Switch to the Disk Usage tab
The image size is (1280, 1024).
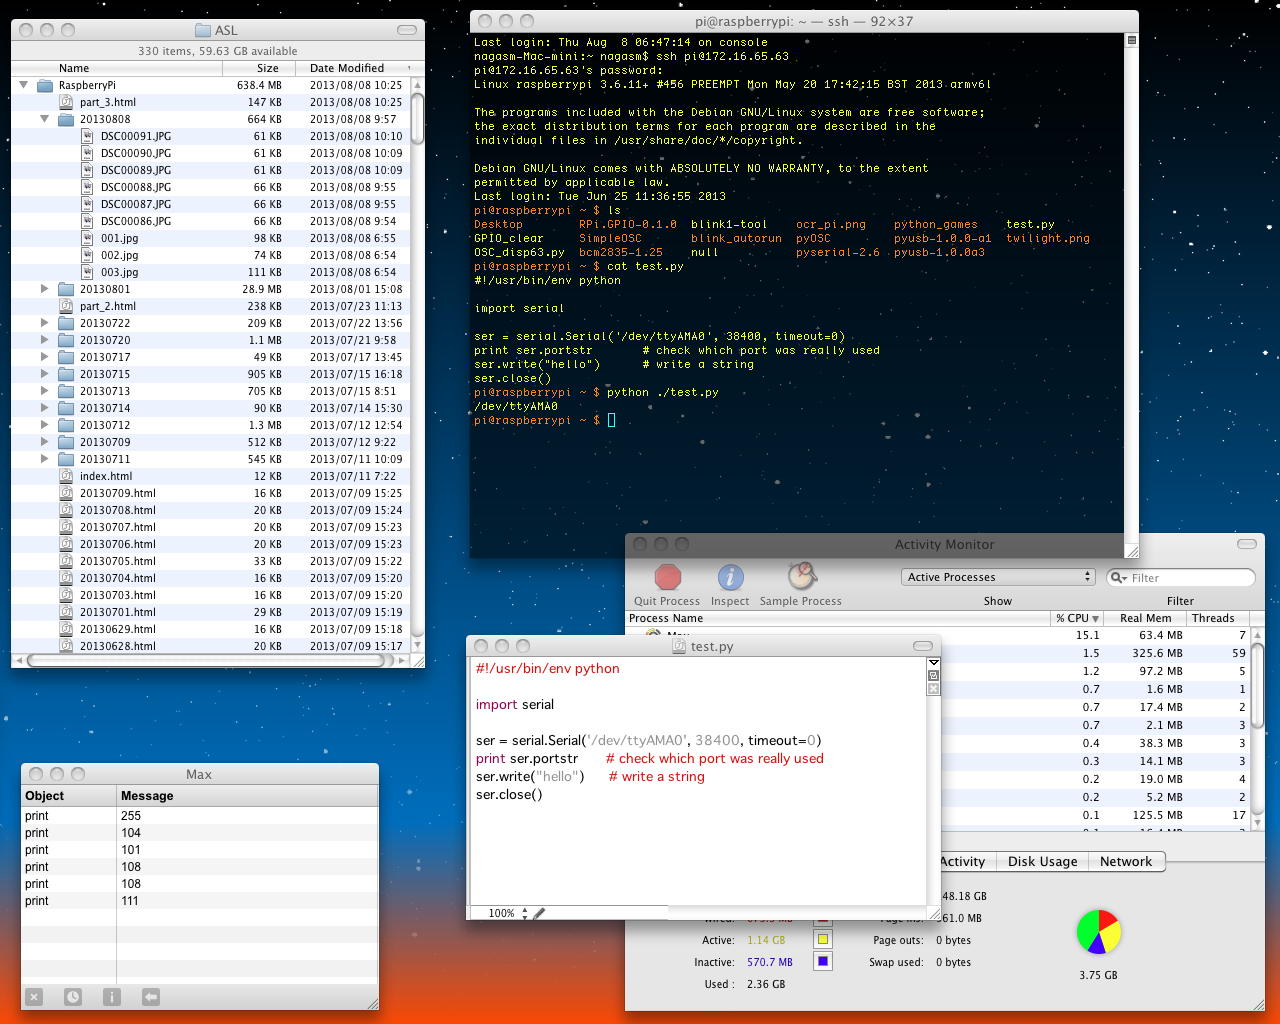[1042, 861]
